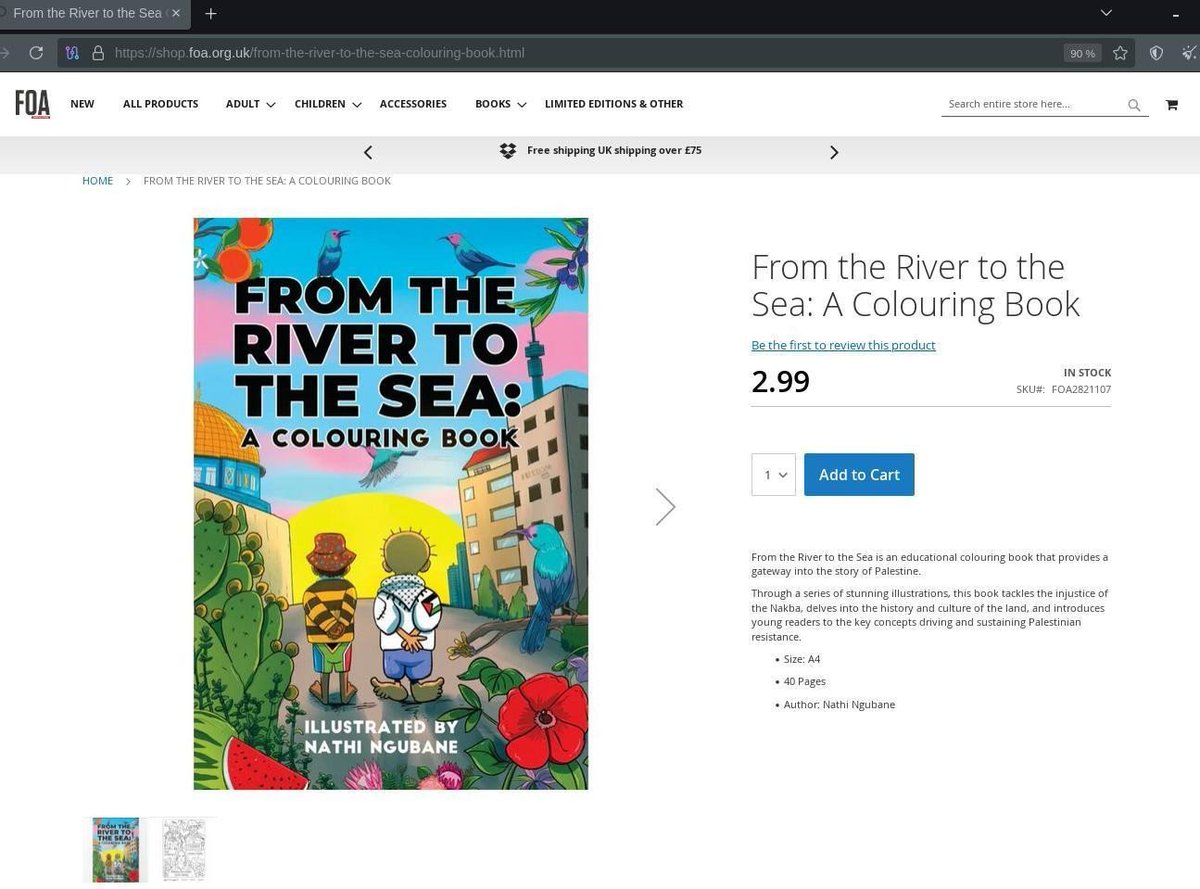The width and height of the screenshot is (1200, 889).
Task: Click the 'Free shipping UK shipping over £75' banner
Action: (x=614, y=151)
